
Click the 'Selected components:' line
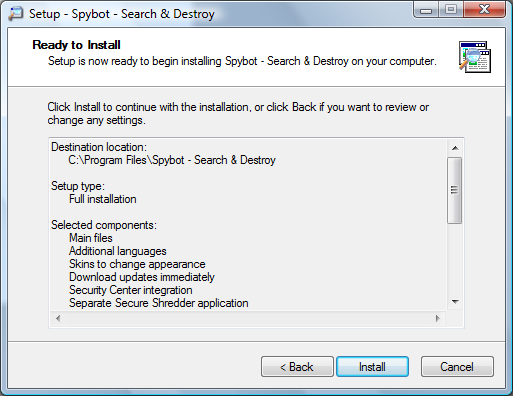click(104, 225)
